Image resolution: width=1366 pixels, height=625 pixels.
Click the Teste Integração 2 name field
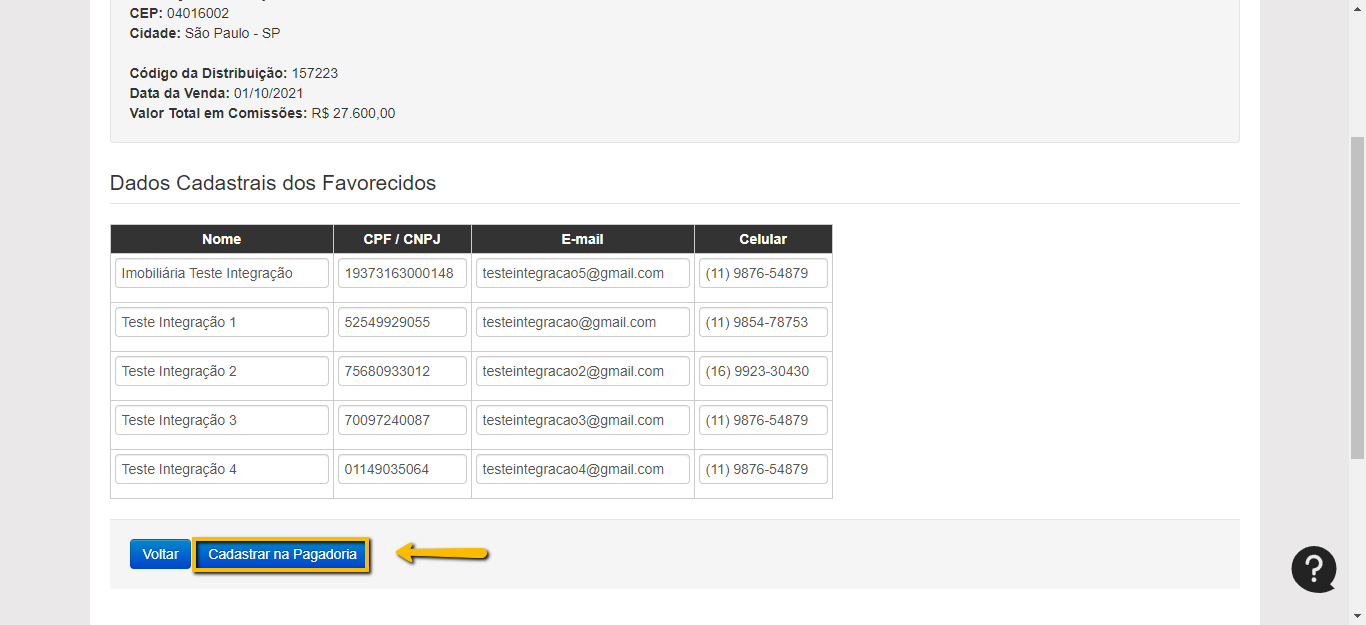221,371
